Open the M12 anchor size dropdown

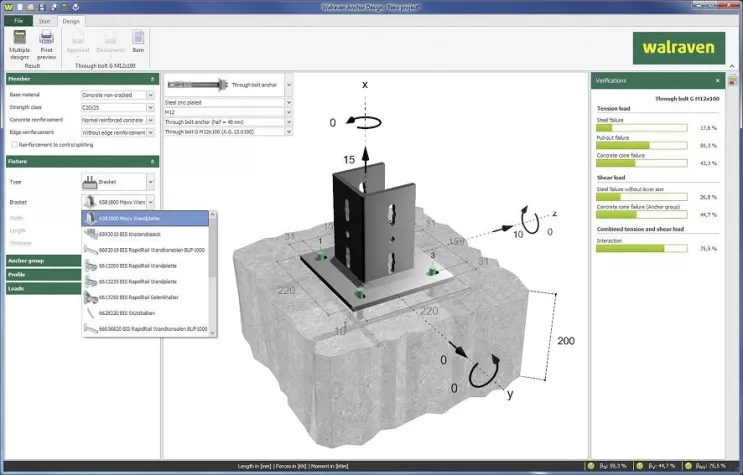pos(288,112)
